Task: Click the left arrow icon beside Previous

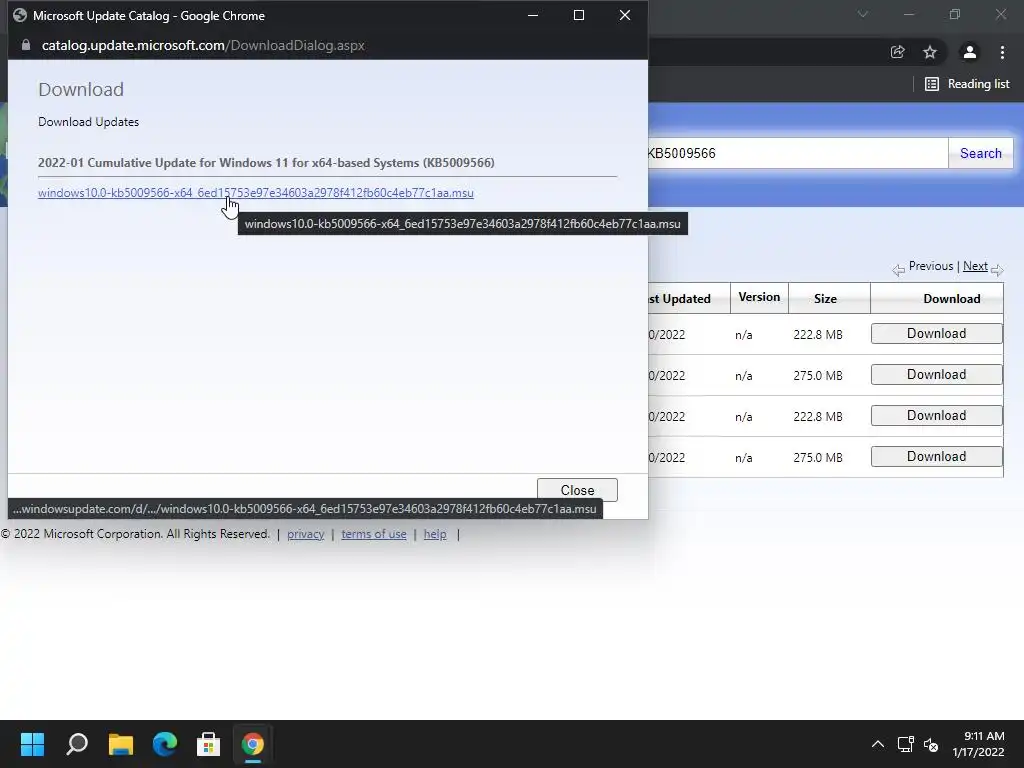Action: [x=899, y=269]
